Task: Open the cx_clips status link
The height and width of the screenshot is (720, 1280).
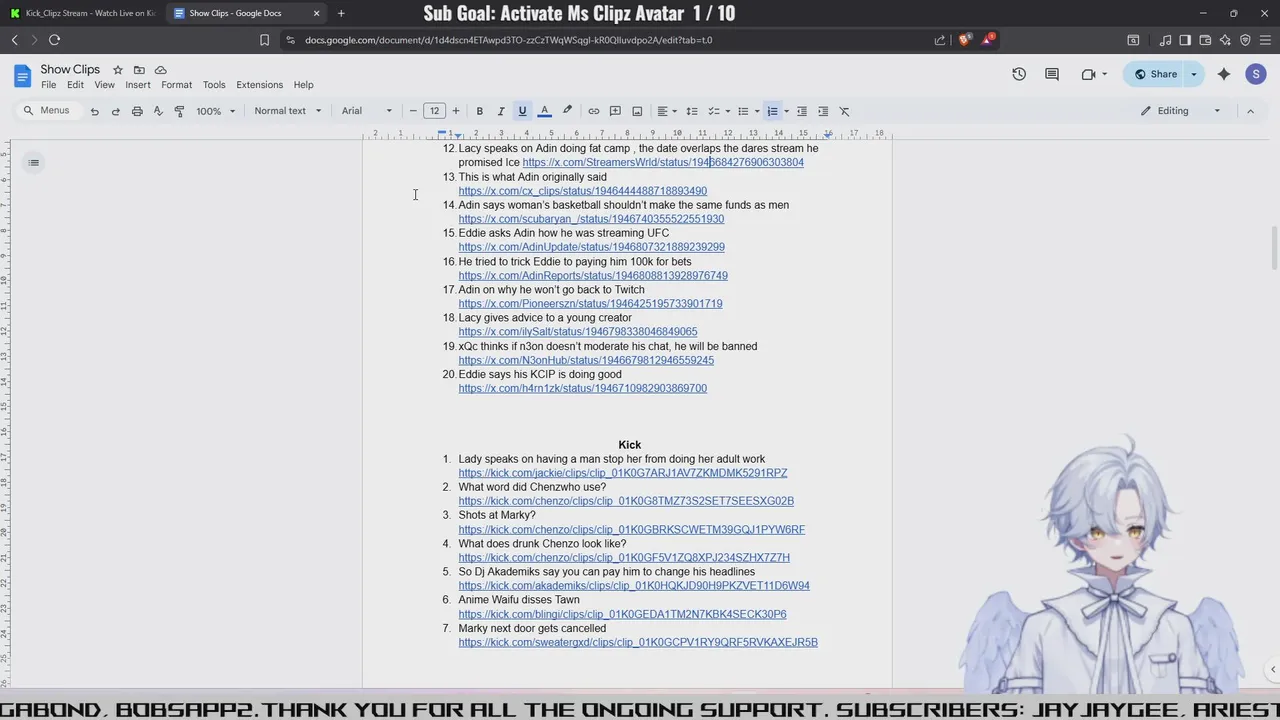Action: [x=582, y=191]
